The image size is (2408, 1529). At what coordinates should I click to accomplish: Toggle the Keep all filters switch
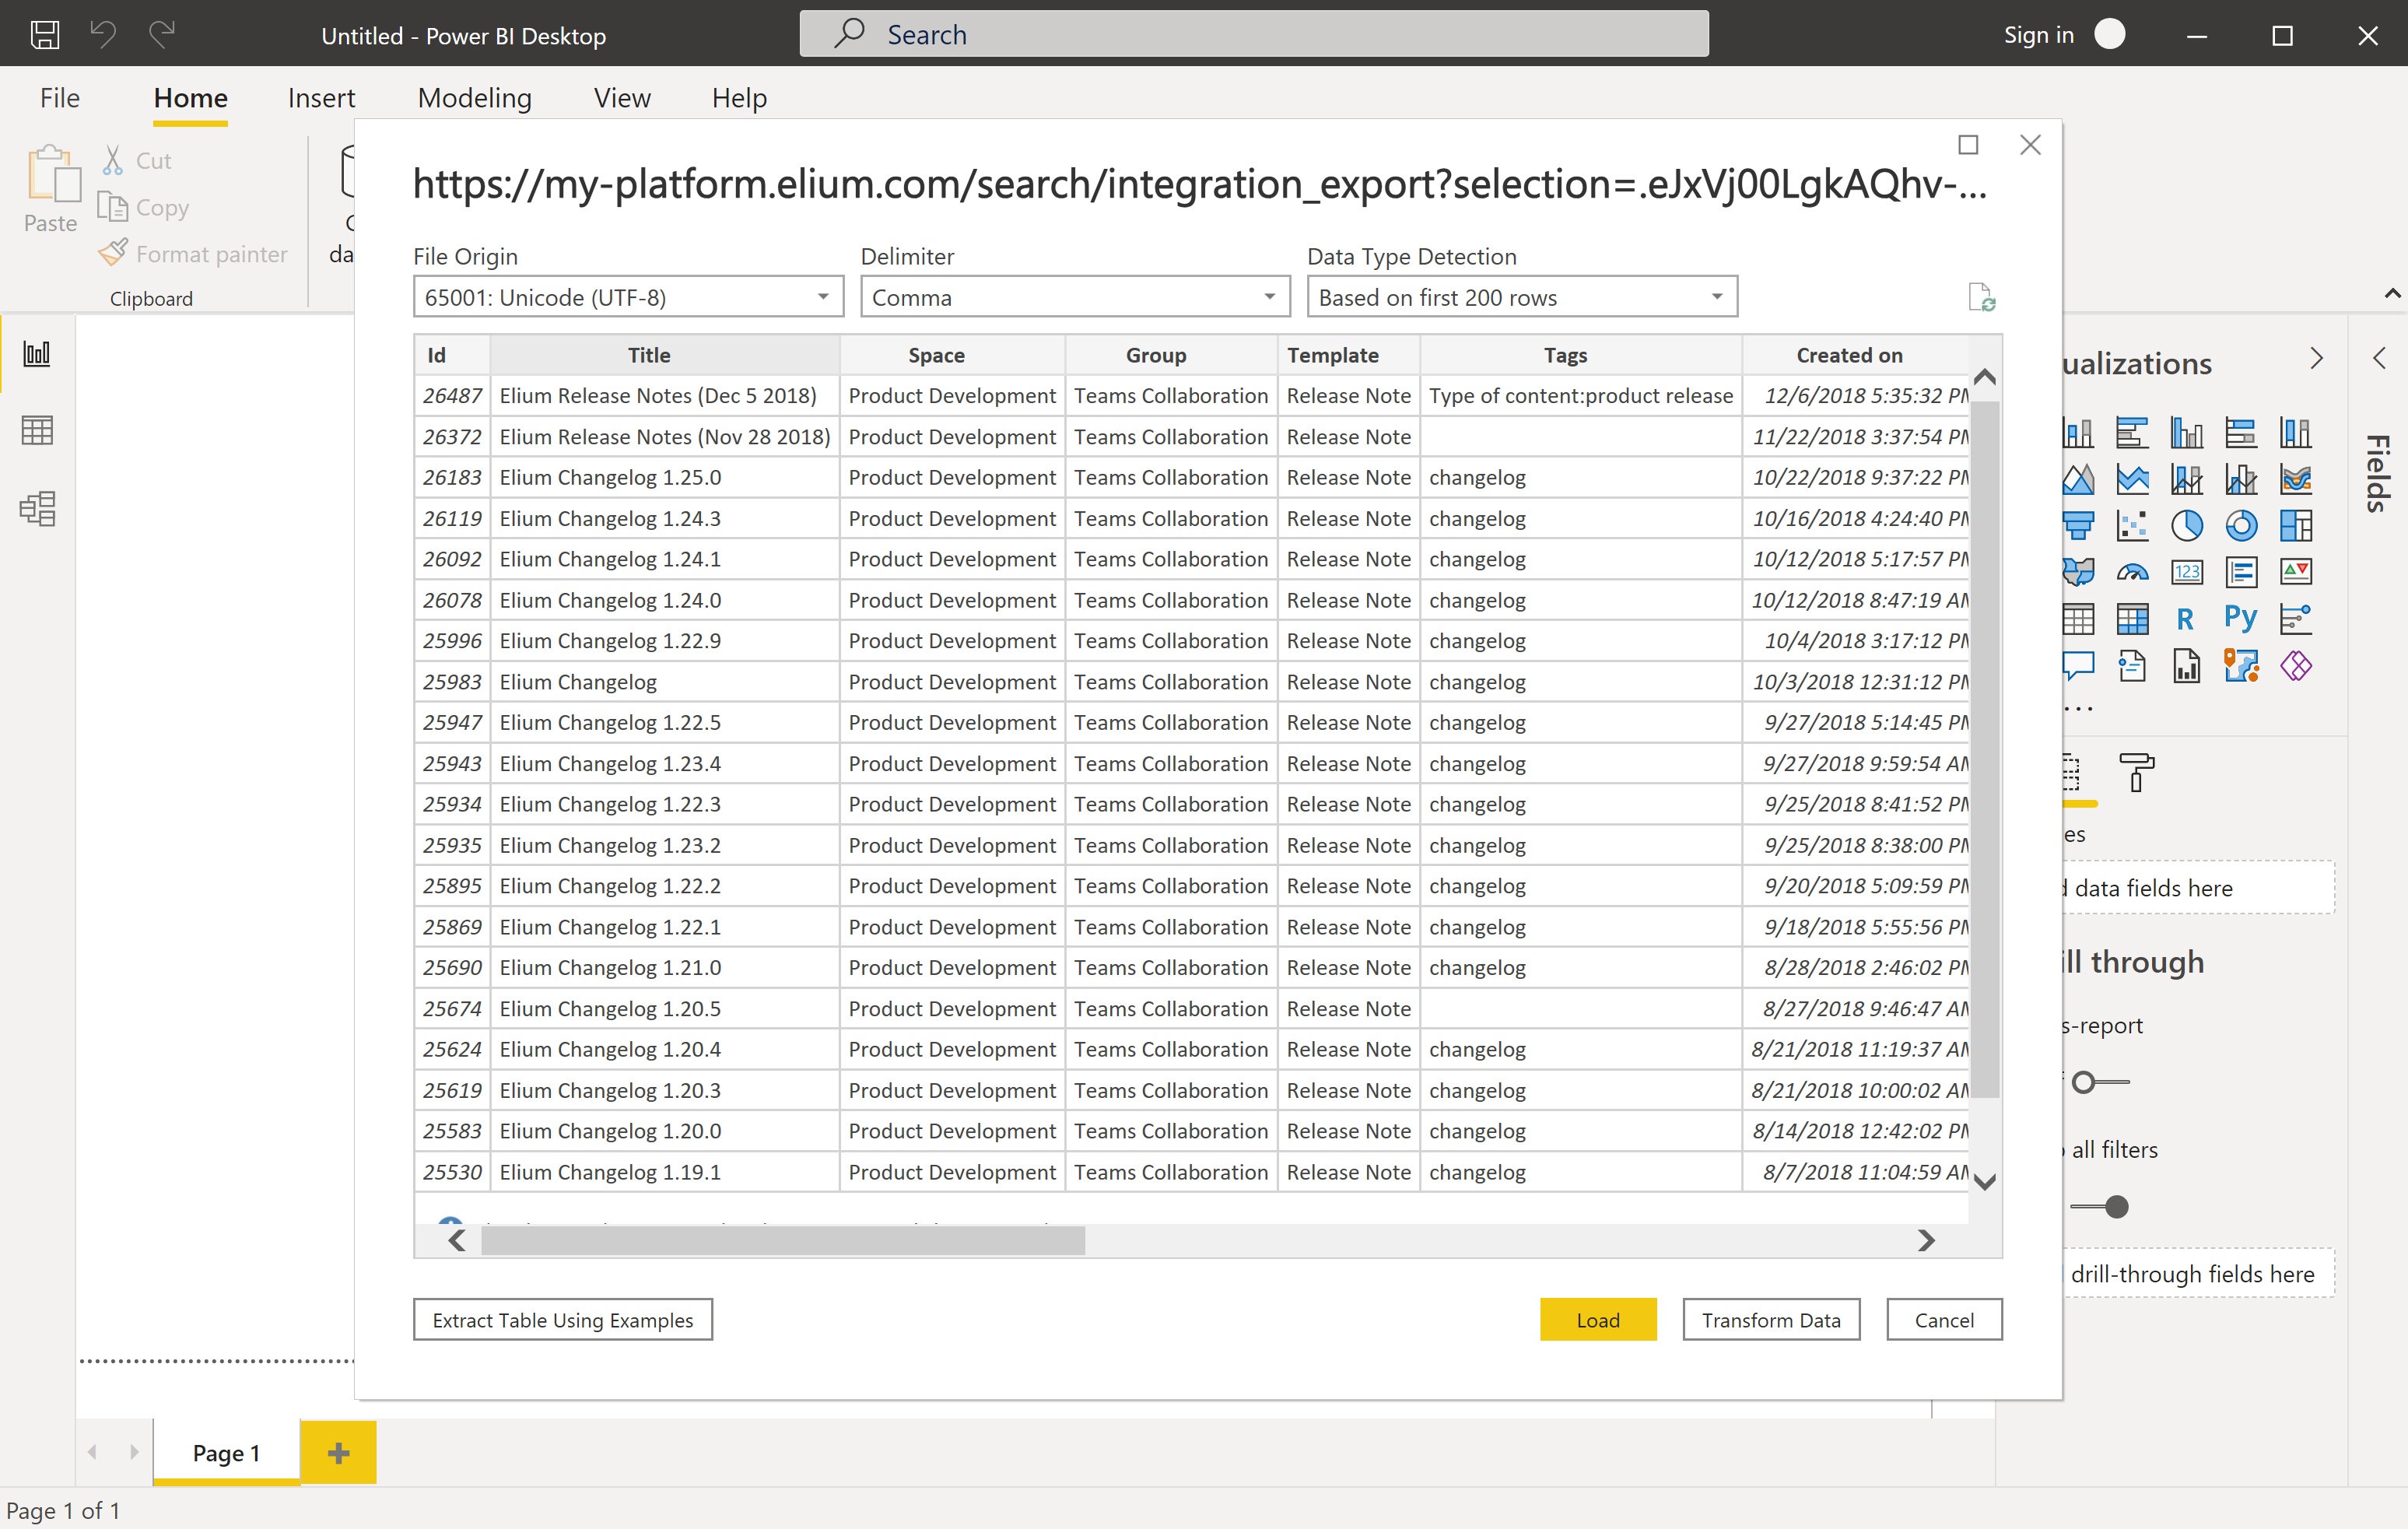(x=2099, y=1207)
